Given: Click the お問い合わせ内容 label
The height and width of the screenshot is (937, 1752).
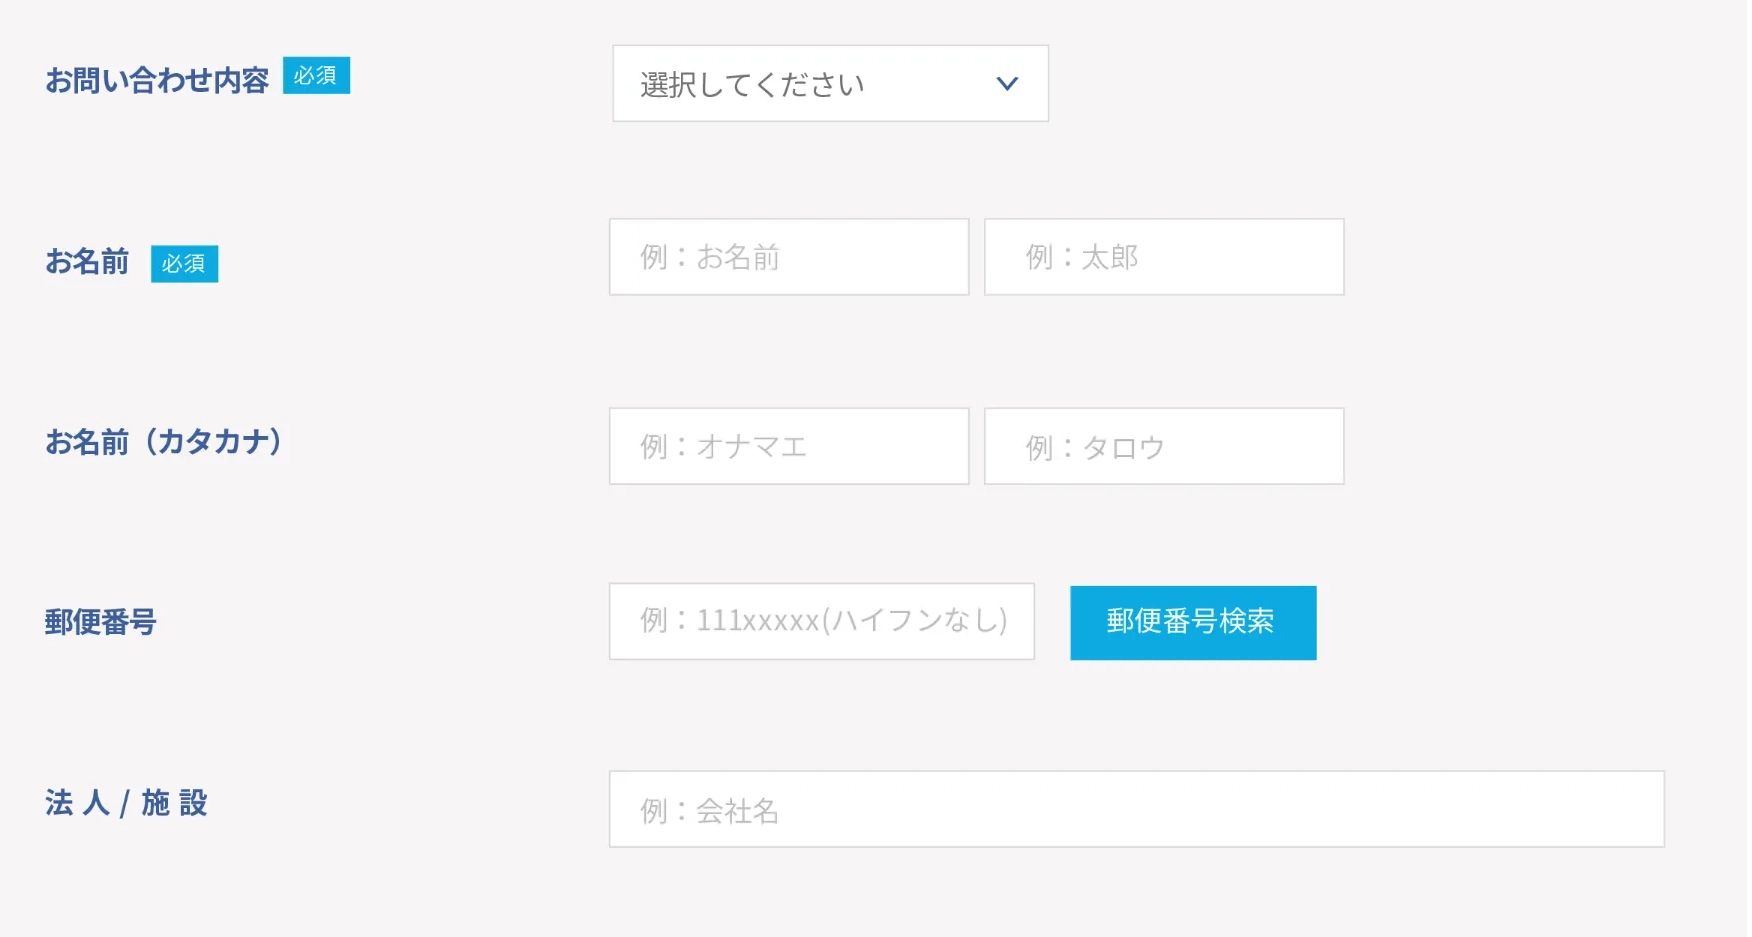Looking at the screenshot, I should click(x=157, y=80).
